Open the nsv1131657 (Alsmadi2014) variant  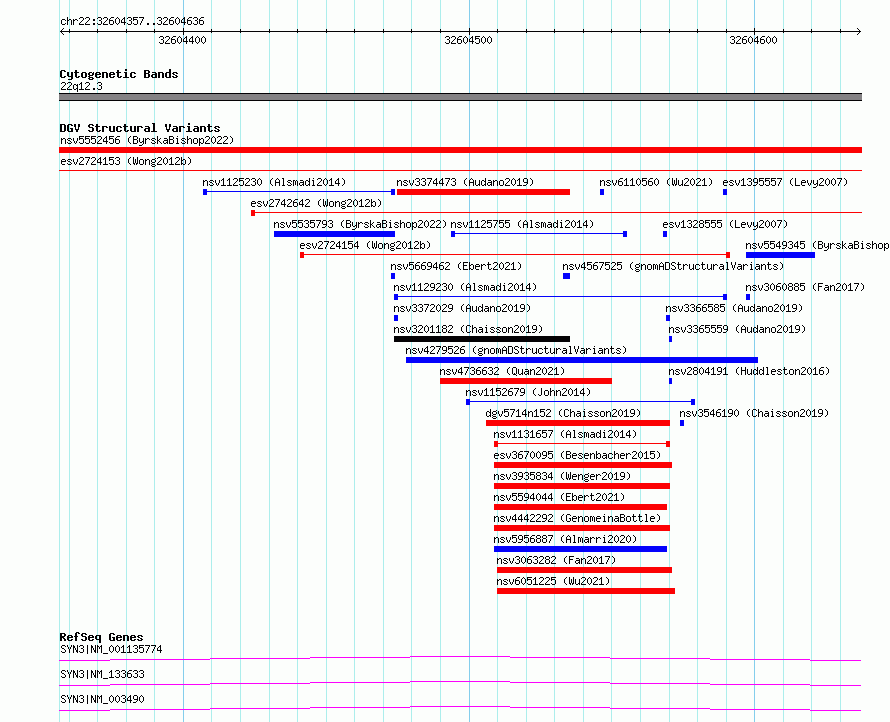click(x=582, y=444)
